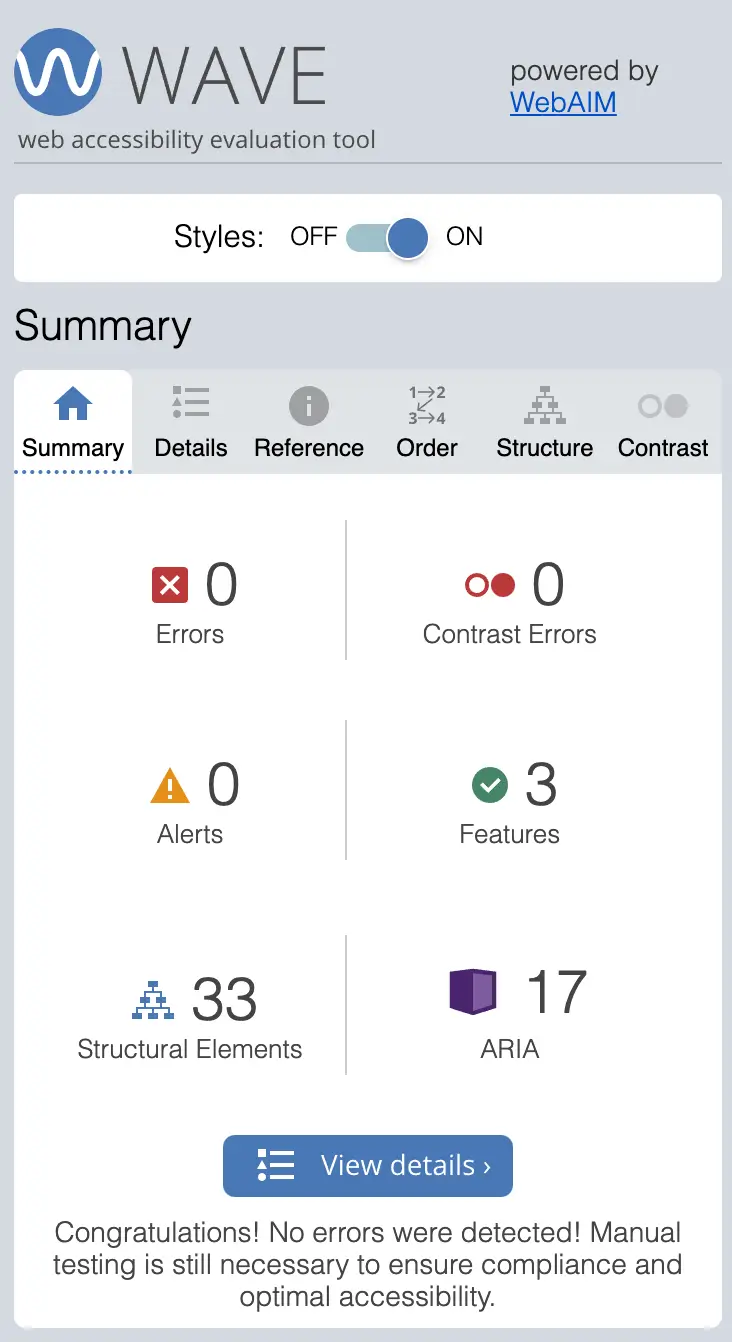Click the Structural Elements tree icon
Screen dimensions: 732x1342
click(x=152, y=997)
